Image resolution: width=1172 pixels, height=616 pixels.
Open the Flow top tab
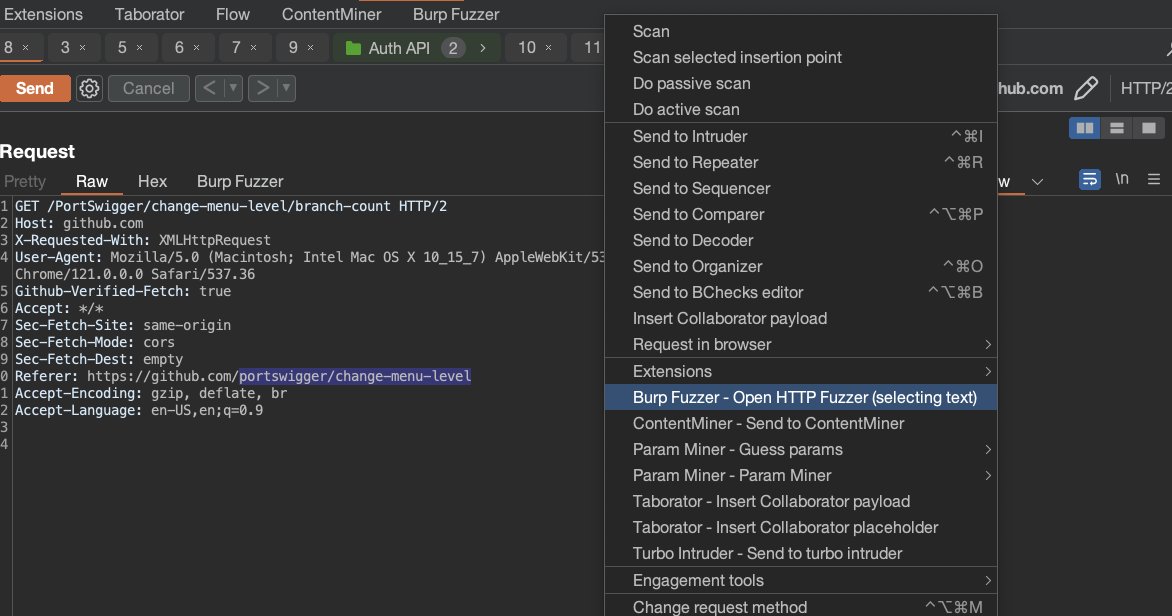232,14
